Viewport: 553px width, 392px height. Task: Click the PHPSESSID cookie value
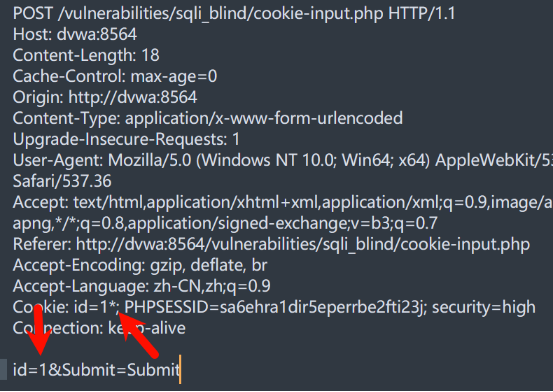(x=321, y=307)
